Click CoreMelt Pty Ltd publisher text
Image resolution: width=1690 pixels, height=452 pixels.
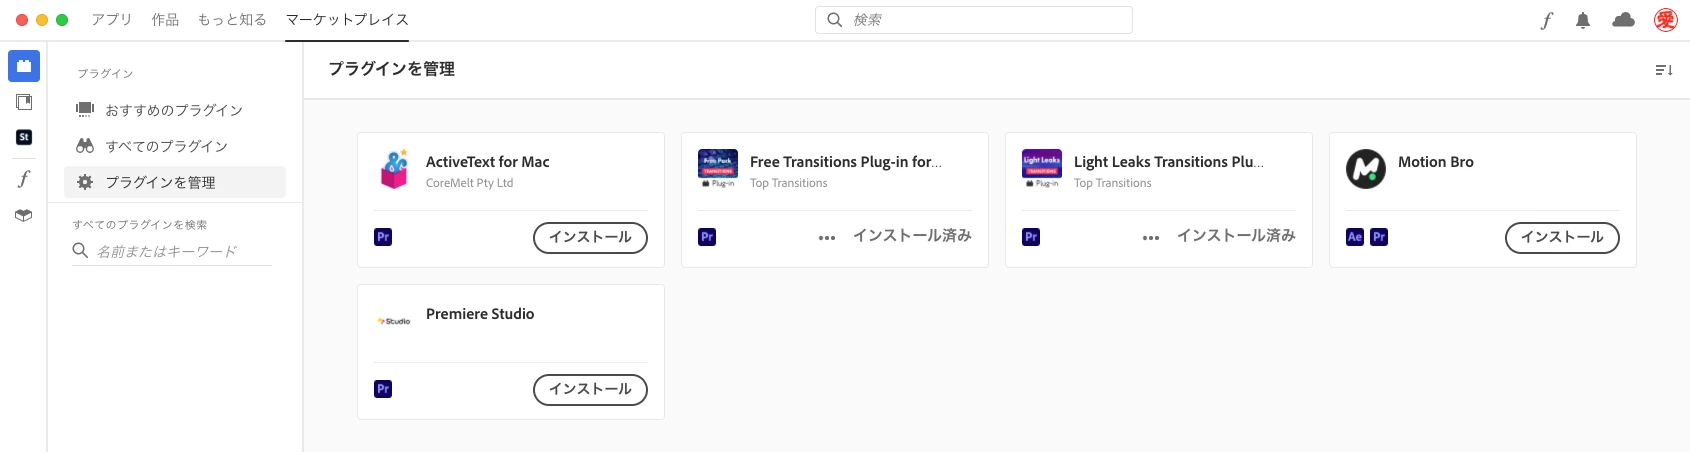(469, 183)
